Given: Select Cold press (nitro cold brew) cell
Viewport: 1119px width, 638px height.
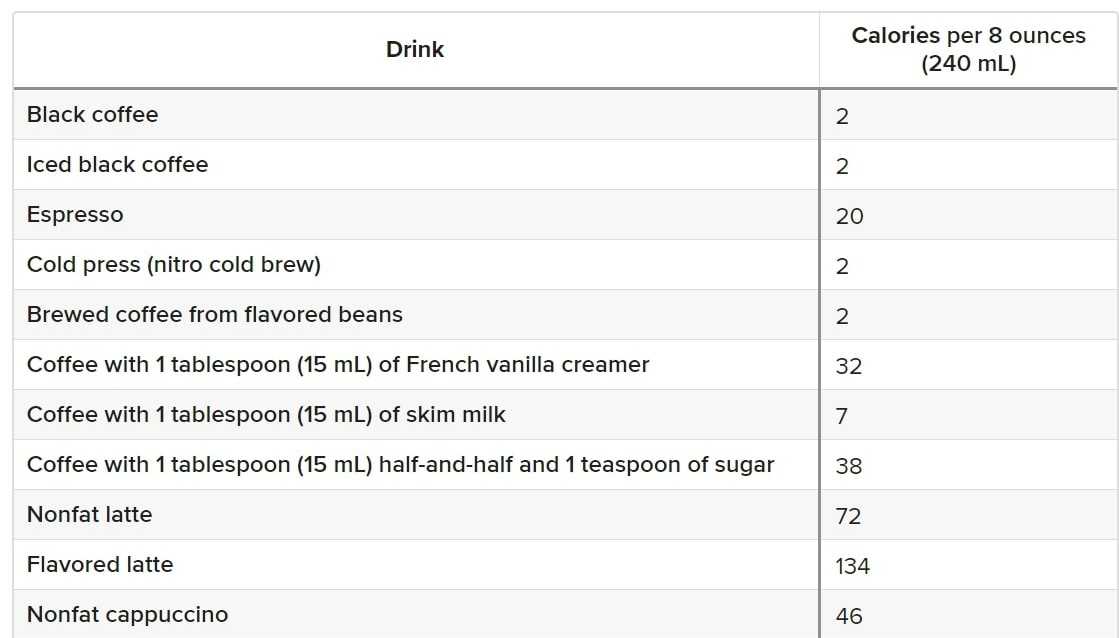Looking at the screenshot, I should coord(174,265).
